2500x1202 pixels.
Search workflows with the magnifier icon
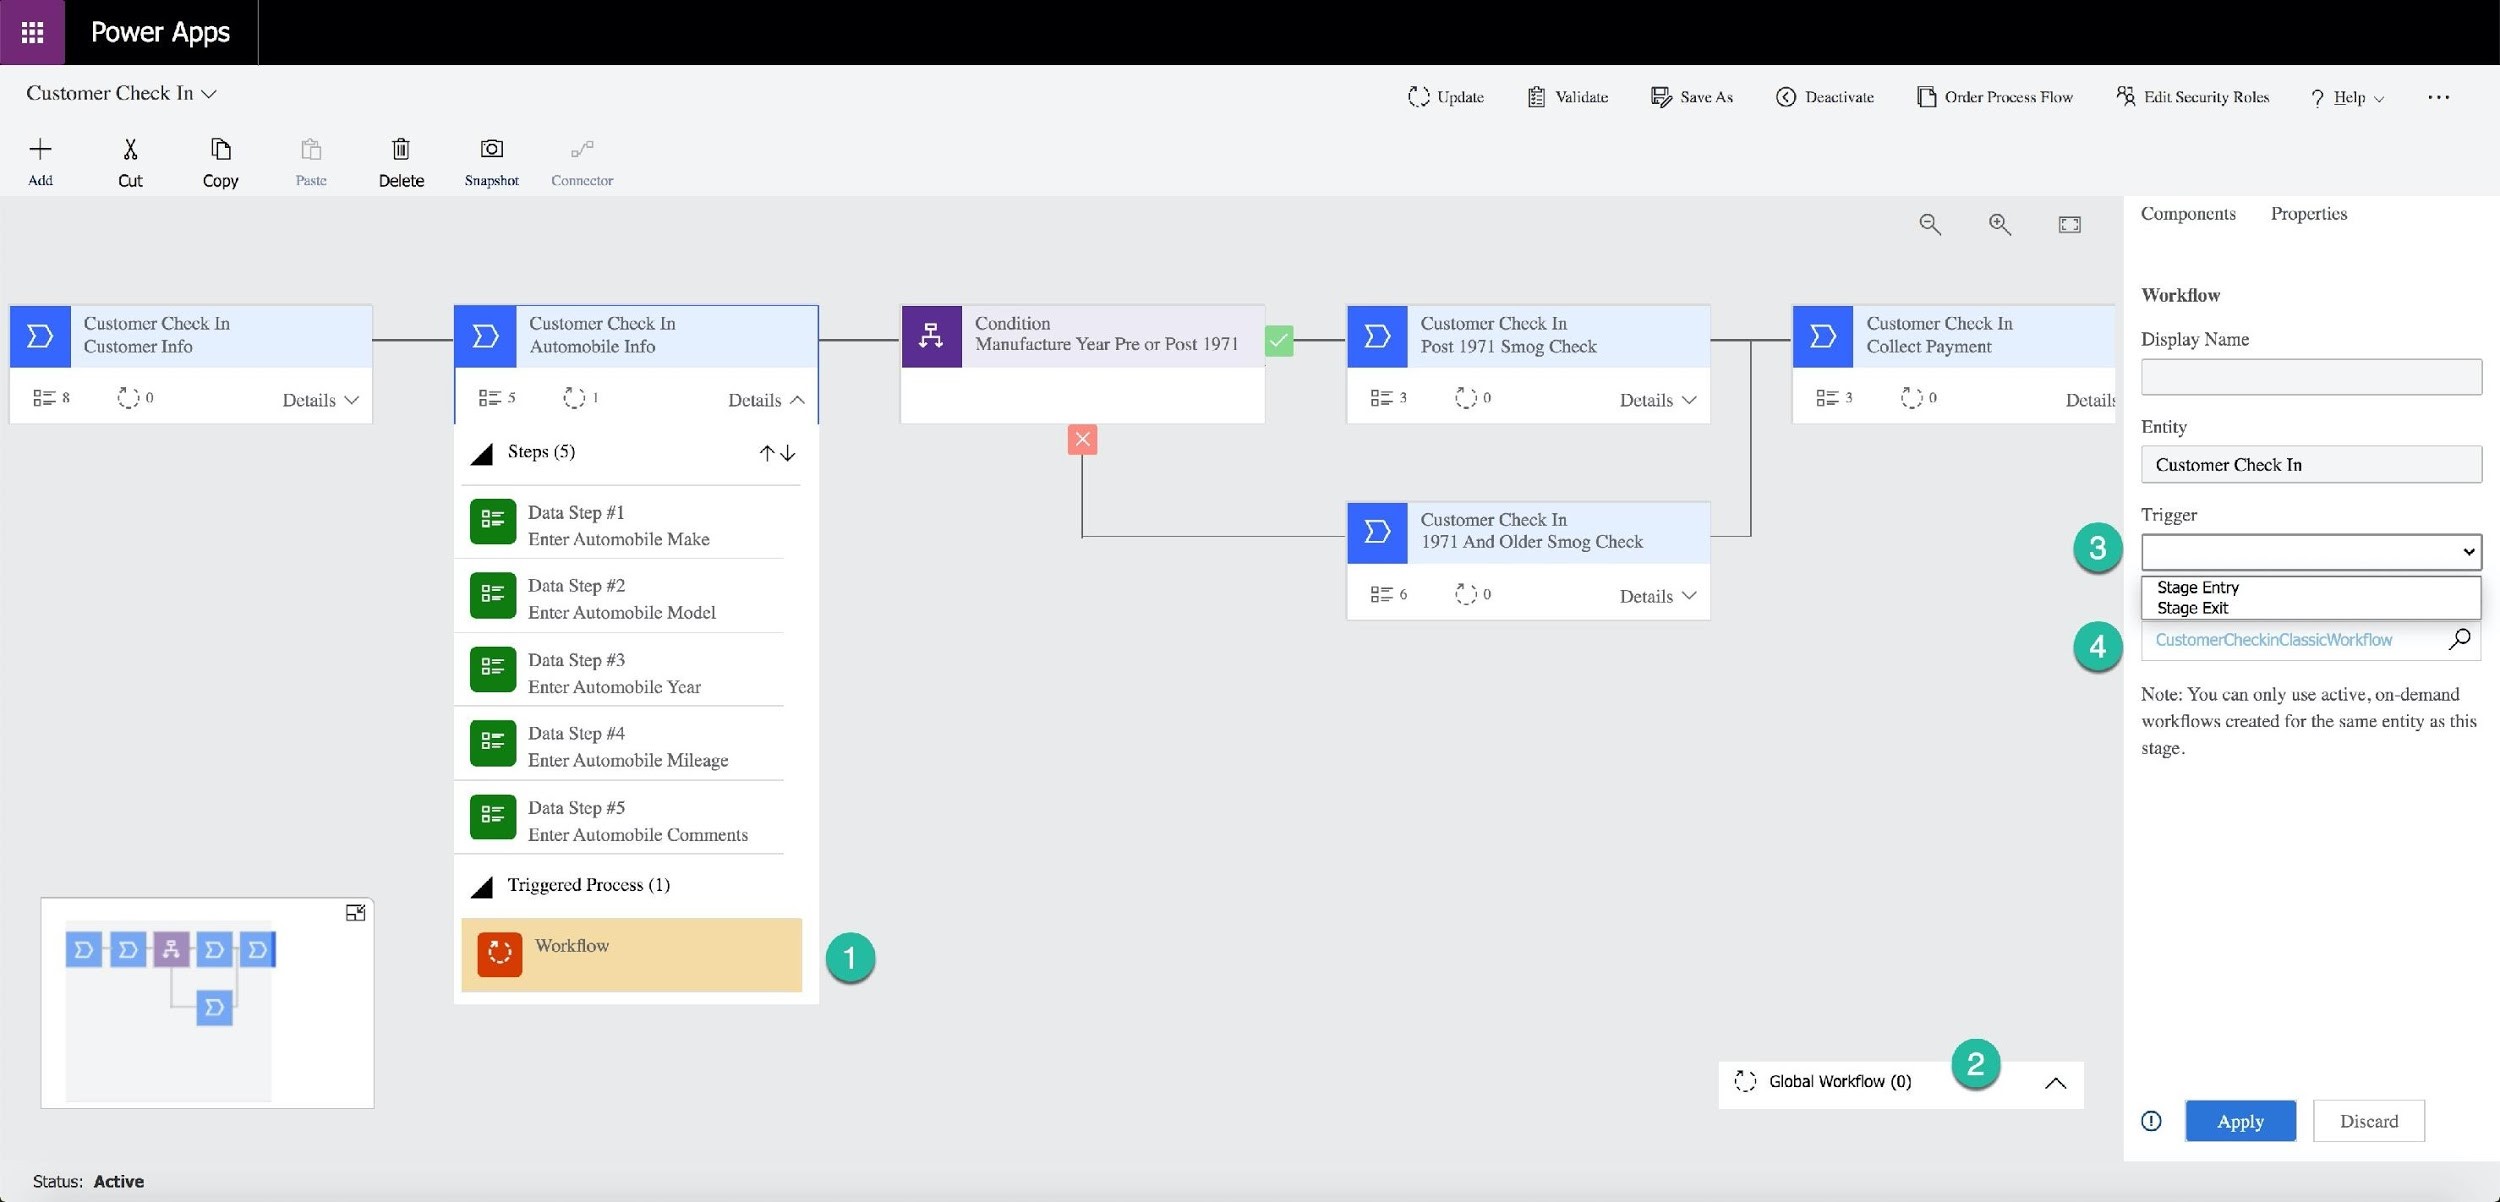click(x=2459, y=639)
